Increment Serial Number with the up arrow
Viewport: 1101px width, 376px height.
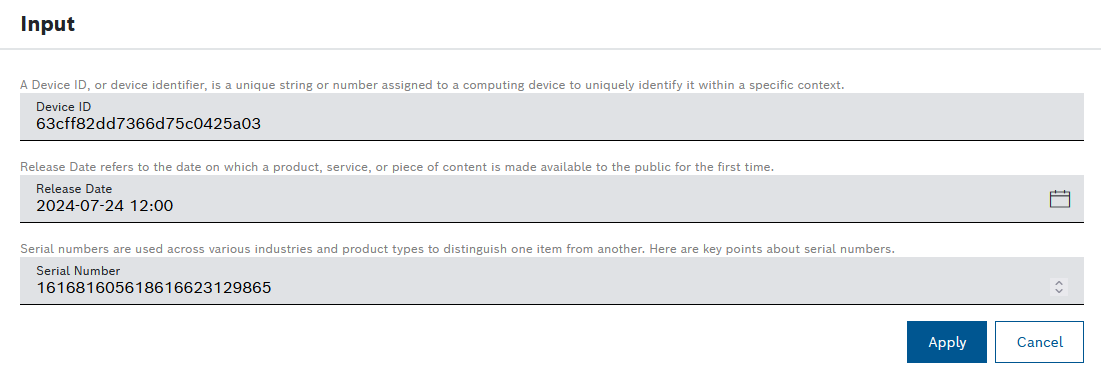(1060, 283)
